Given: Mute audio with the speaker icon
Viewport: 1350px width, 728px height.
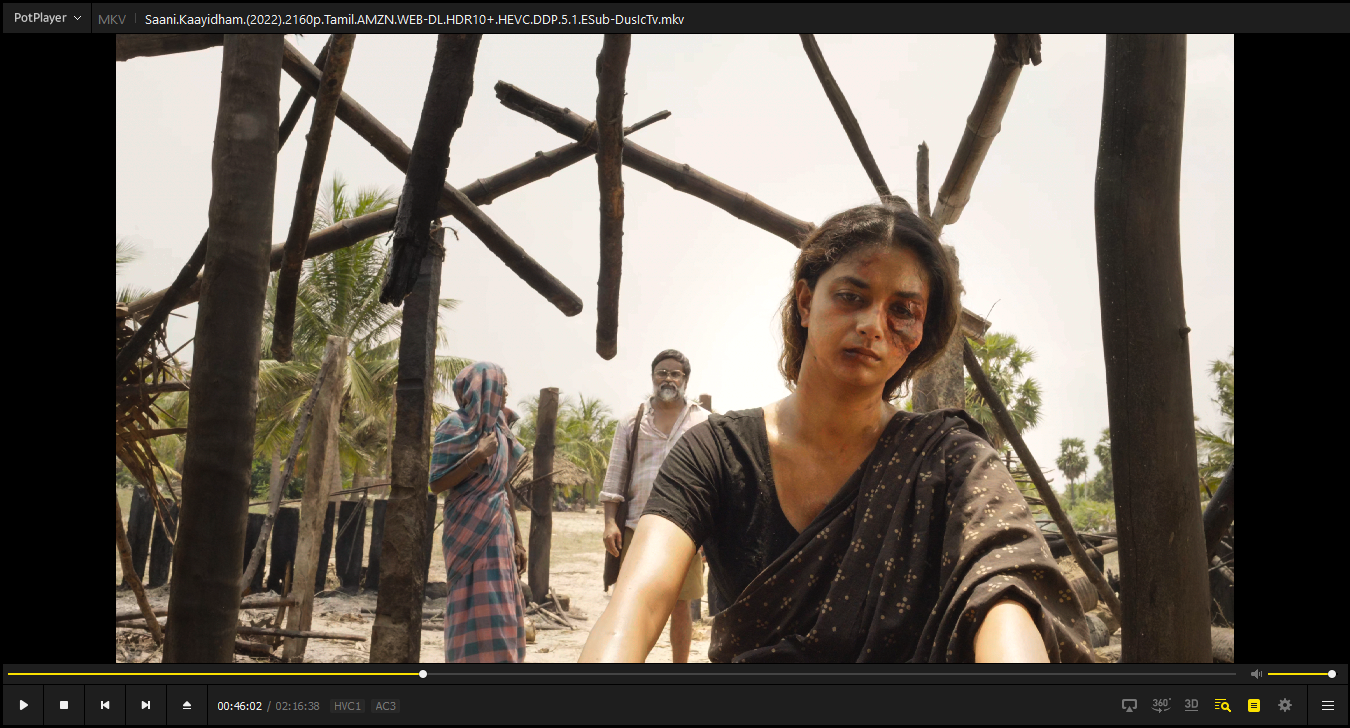Looking at the screenshot, I should [x=1256, y=674].
